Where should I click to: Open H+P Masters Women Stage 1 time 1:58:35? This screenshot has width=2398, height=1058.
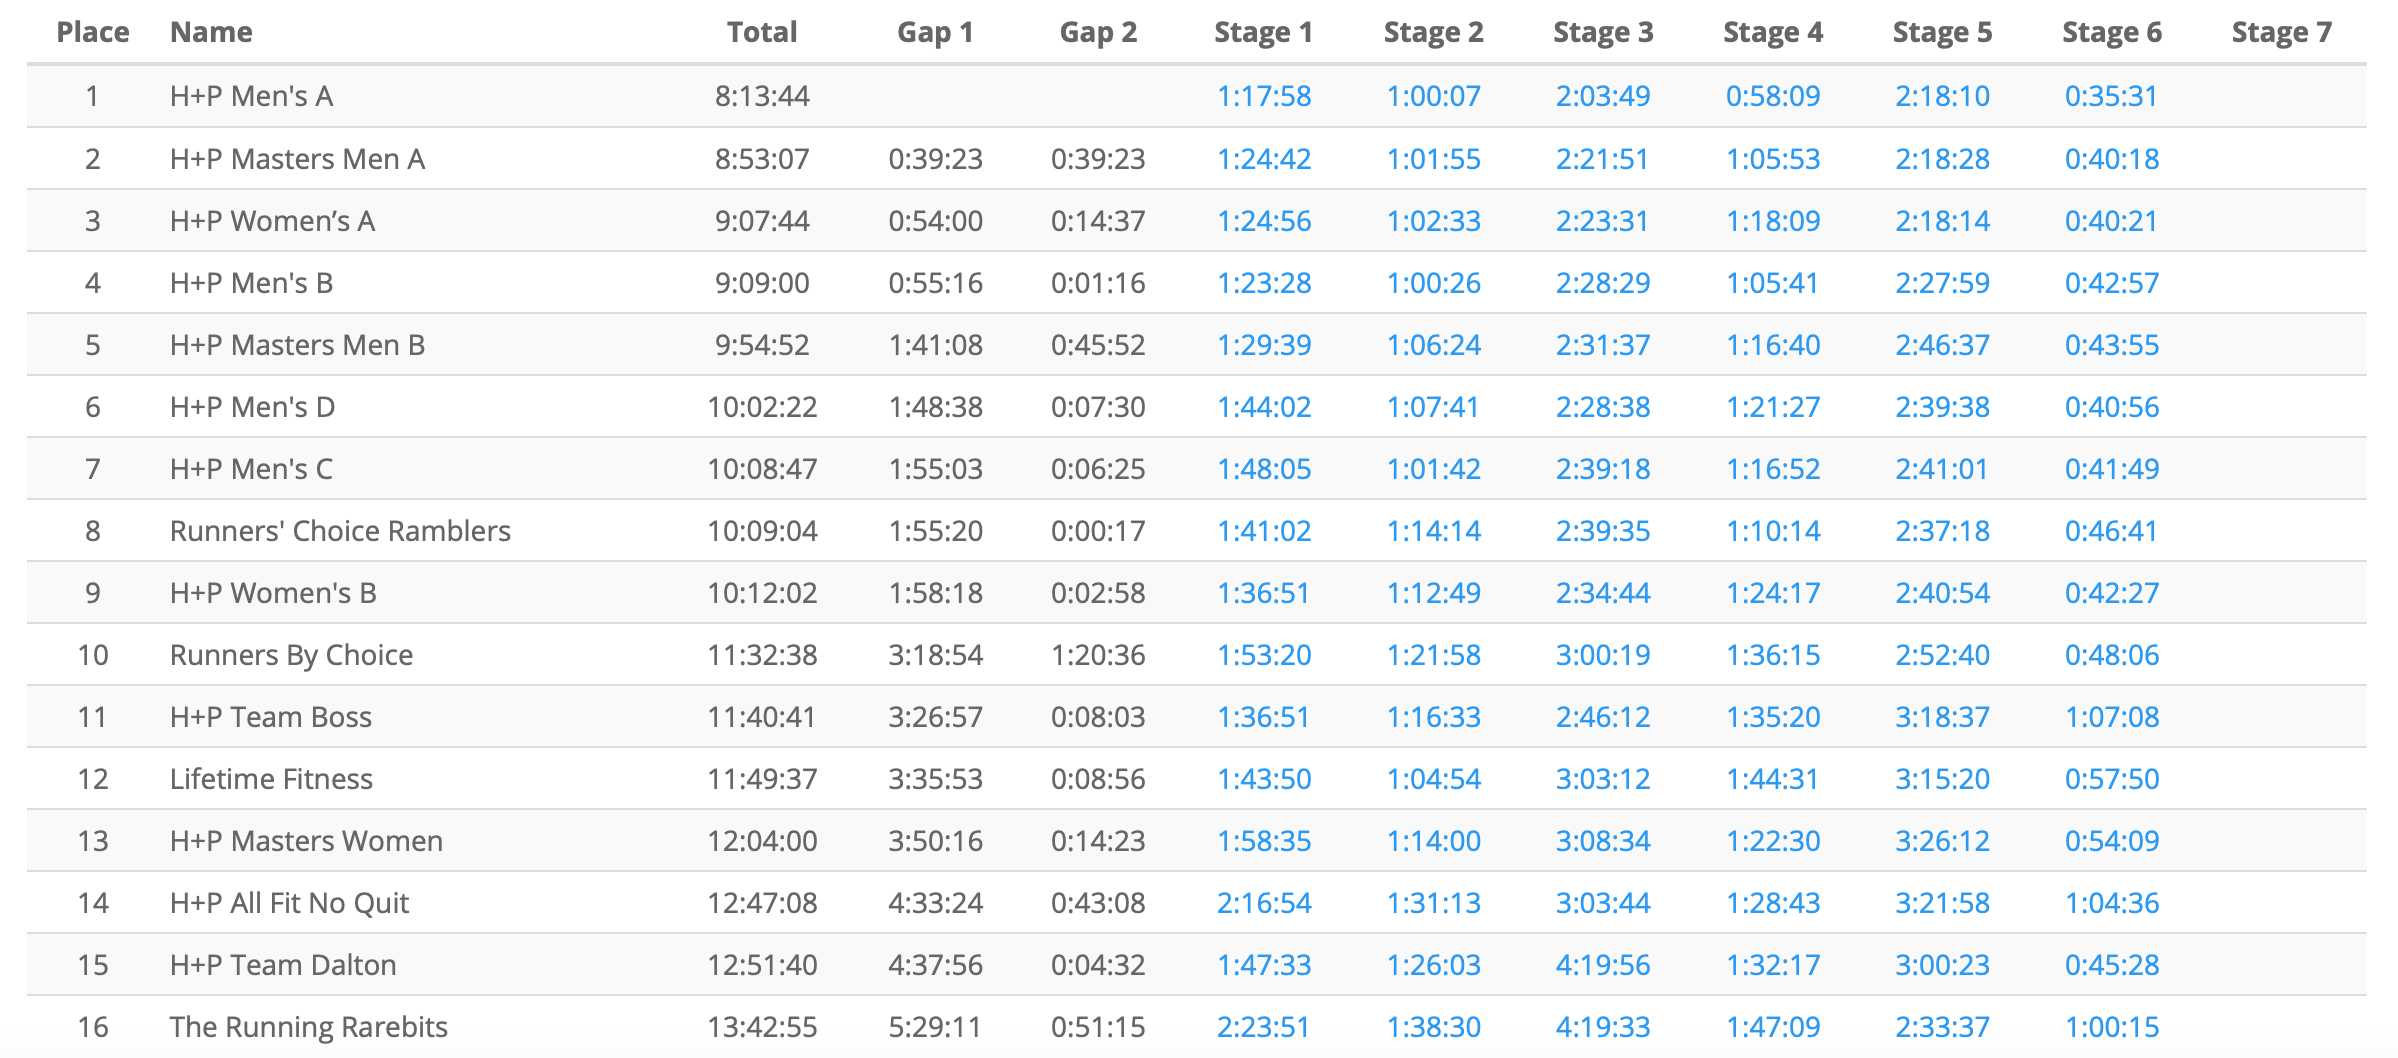[x=1263, y=841]
